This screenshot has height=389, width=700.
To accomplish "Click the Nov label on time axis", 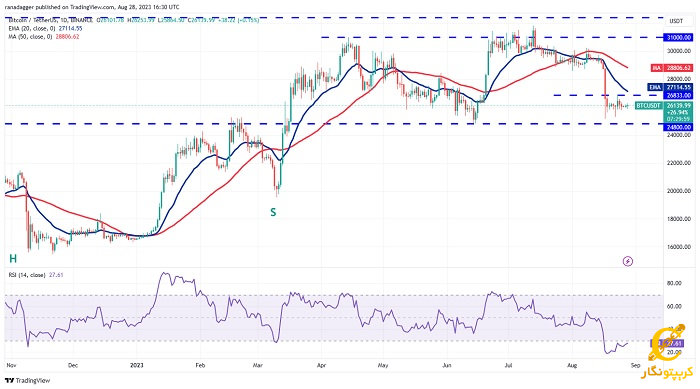I will tap(11, 365).
